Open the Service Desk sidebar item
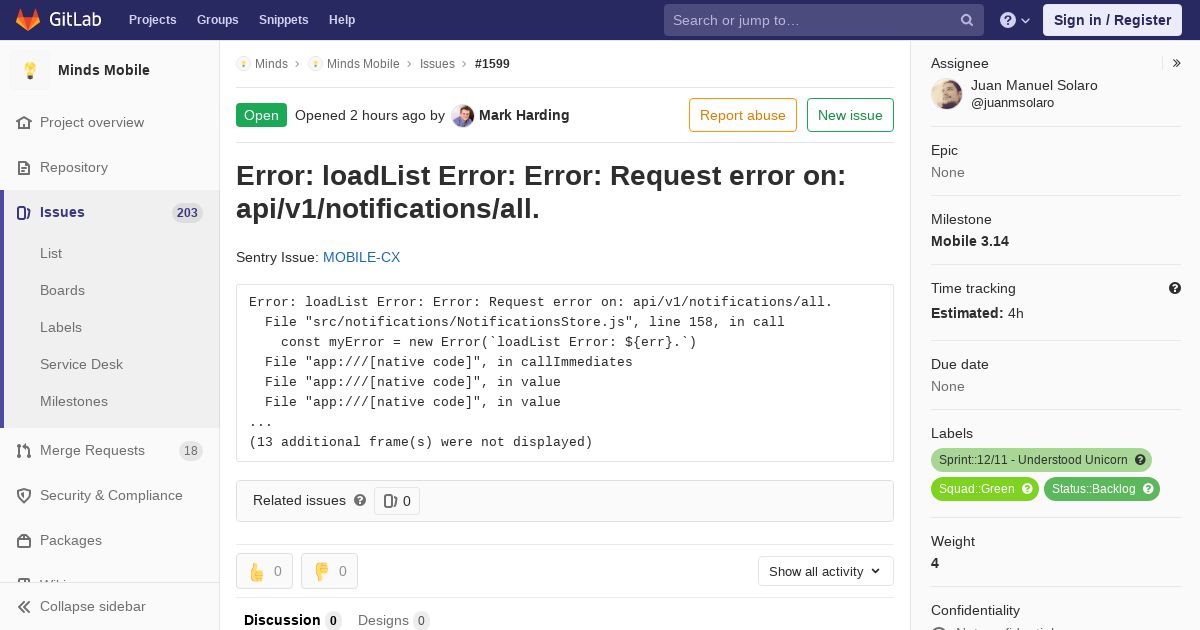The image size is (1200, 630). tap(81, 364)
